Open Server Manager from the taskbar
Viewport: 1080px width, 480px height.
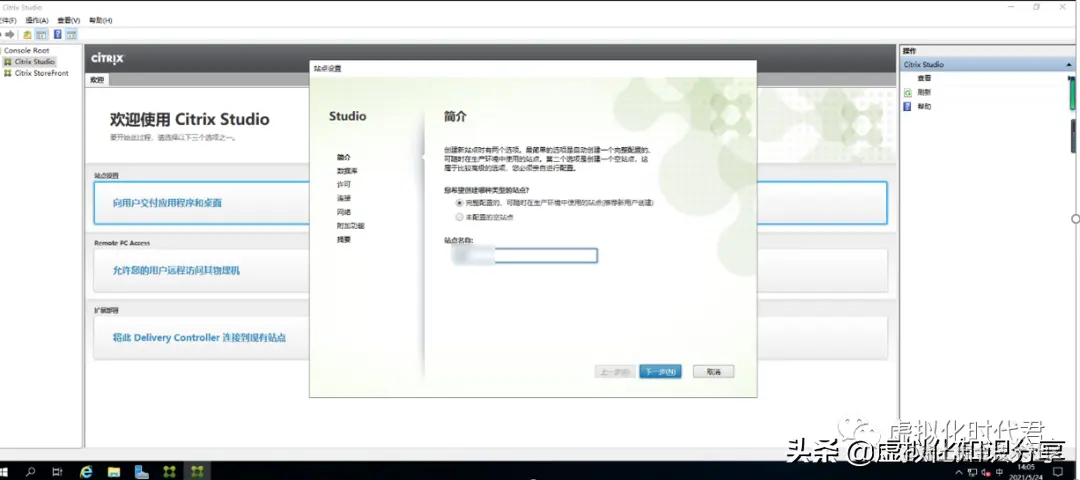coord(142,472)
